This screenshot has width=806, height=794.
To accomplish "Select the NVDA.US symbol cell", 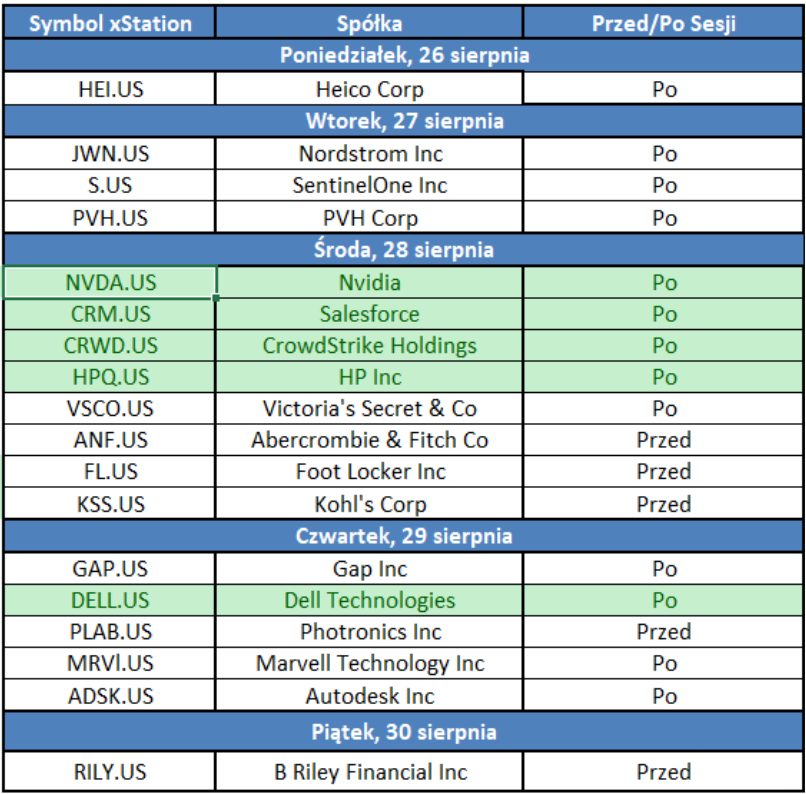I will [x=110, y=282].
